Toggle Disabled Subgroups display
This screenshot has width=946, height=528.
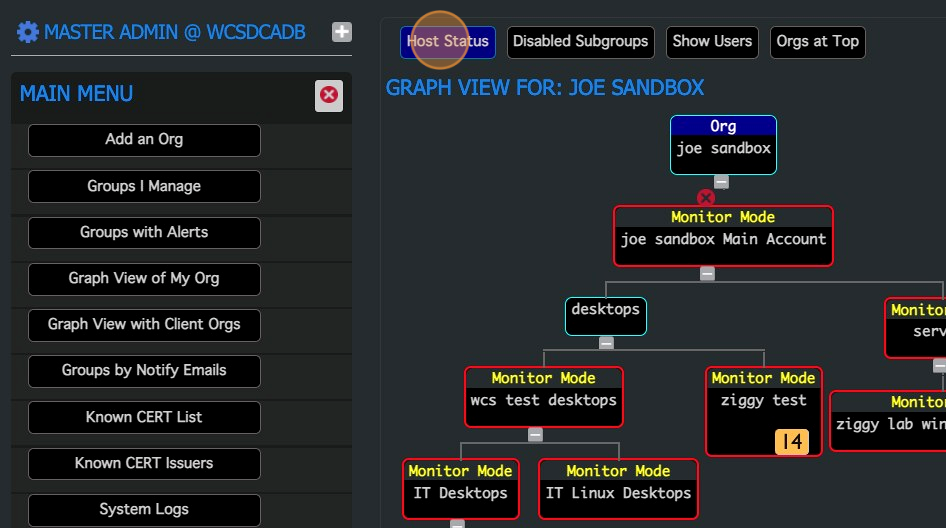click(x=580, y=41)
